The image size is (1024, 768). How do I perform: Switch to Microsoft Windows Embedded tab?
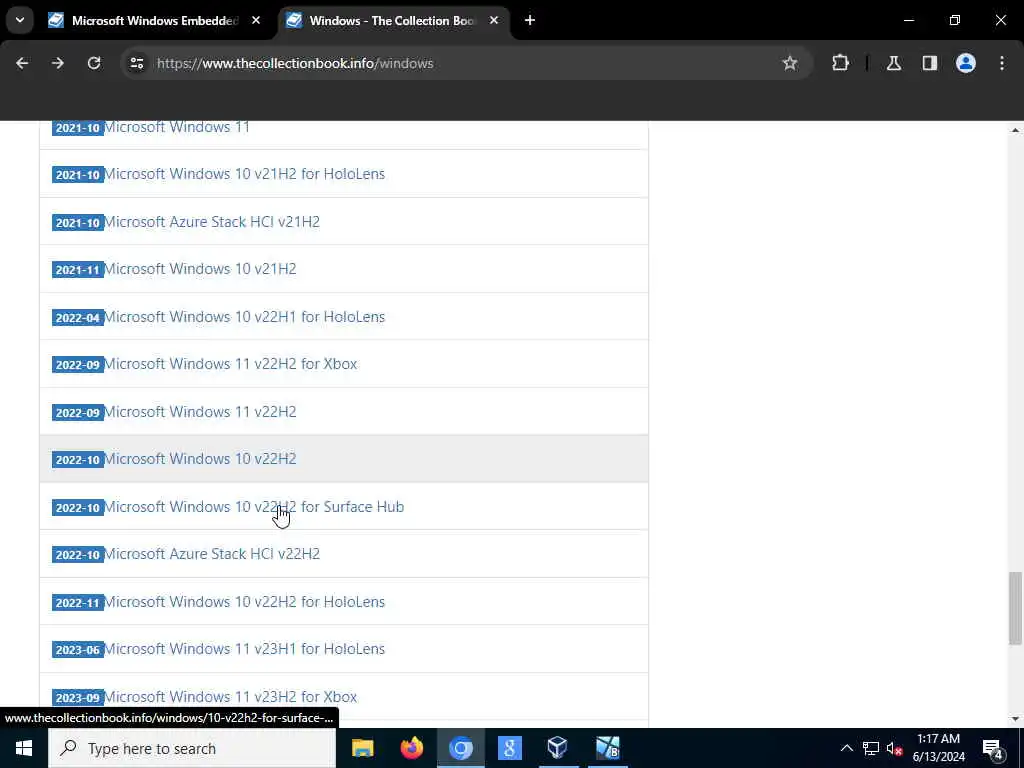155,20
